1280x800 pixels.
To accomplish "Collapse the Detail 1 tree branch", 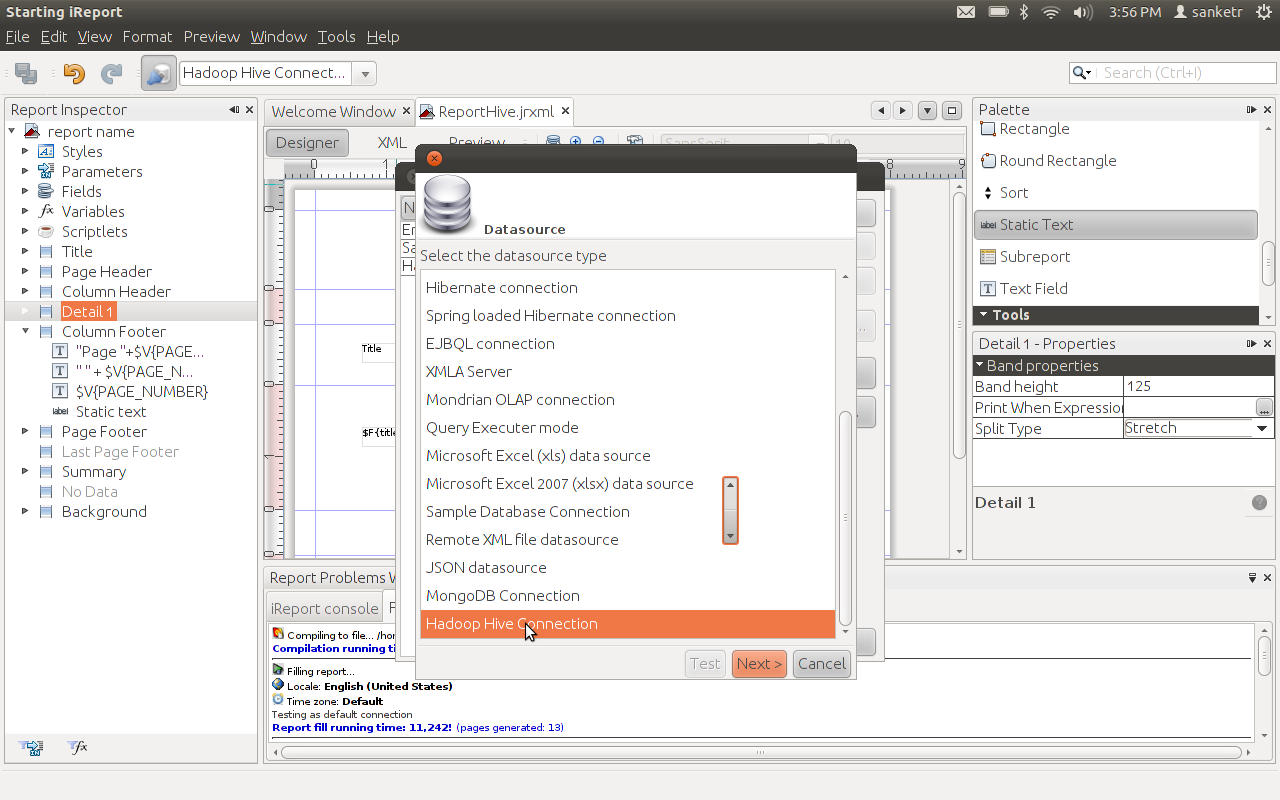I will [23, 311].
